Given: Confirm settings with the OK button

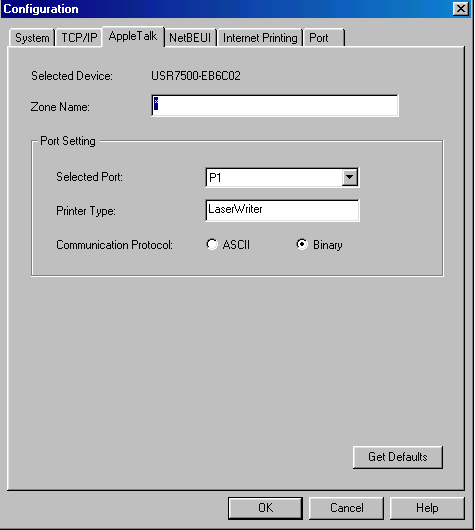Looking at the screenshot, I should [x=265, y=508].
